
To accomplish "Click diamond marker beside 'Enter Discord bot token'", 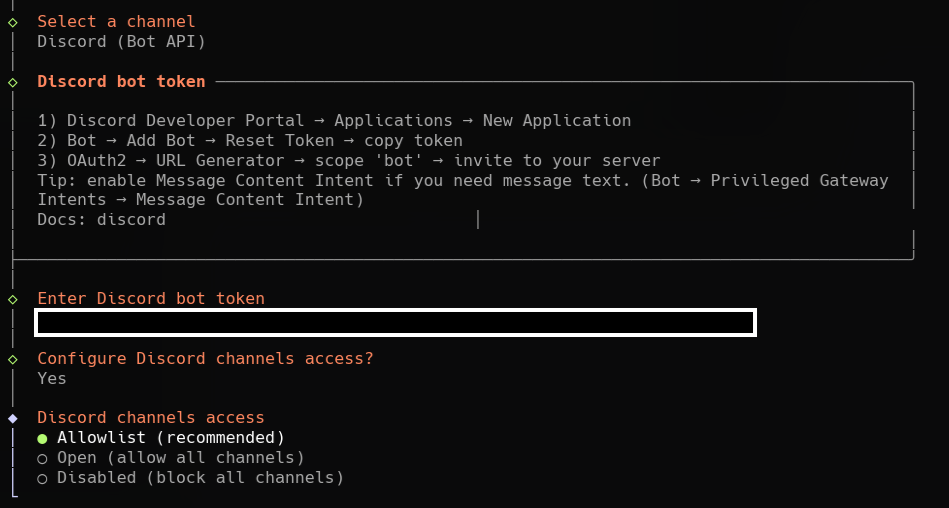I will point(13,299).
